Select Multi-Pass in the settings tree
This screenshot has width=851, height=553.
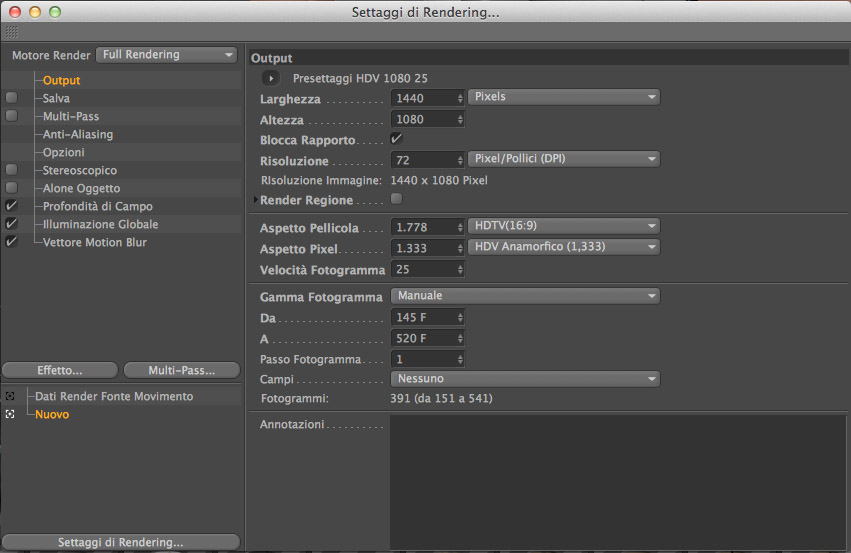click(71, 116)
